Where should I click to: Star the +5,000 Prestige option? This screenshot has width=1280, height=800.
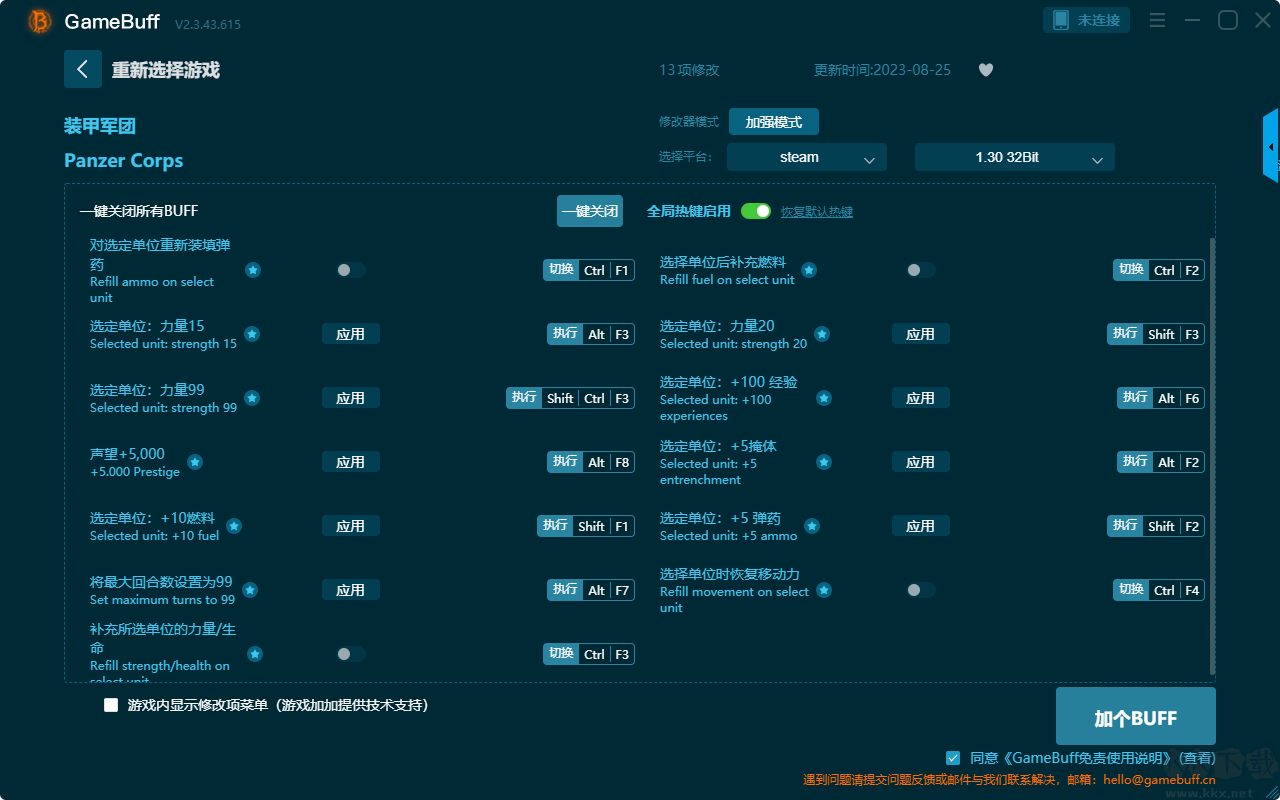195,462
